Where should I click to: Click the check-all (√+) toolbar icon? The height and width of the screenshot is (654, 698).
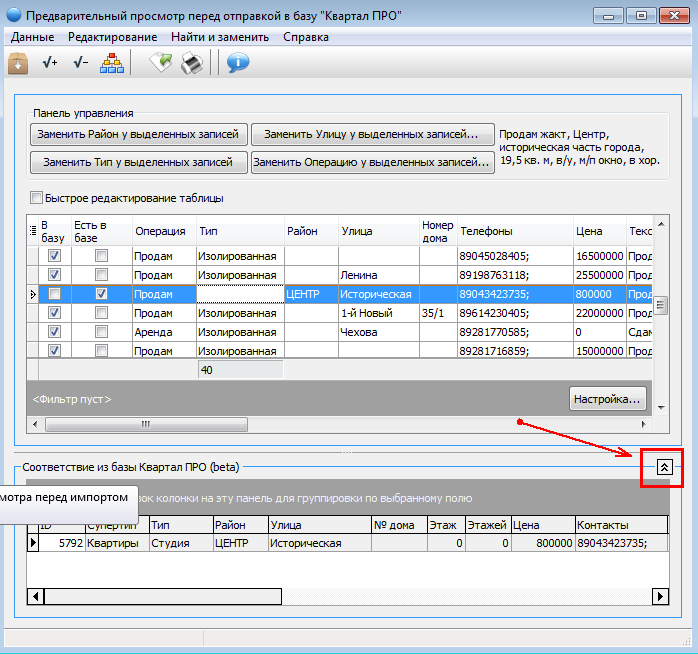click(50, 63)
